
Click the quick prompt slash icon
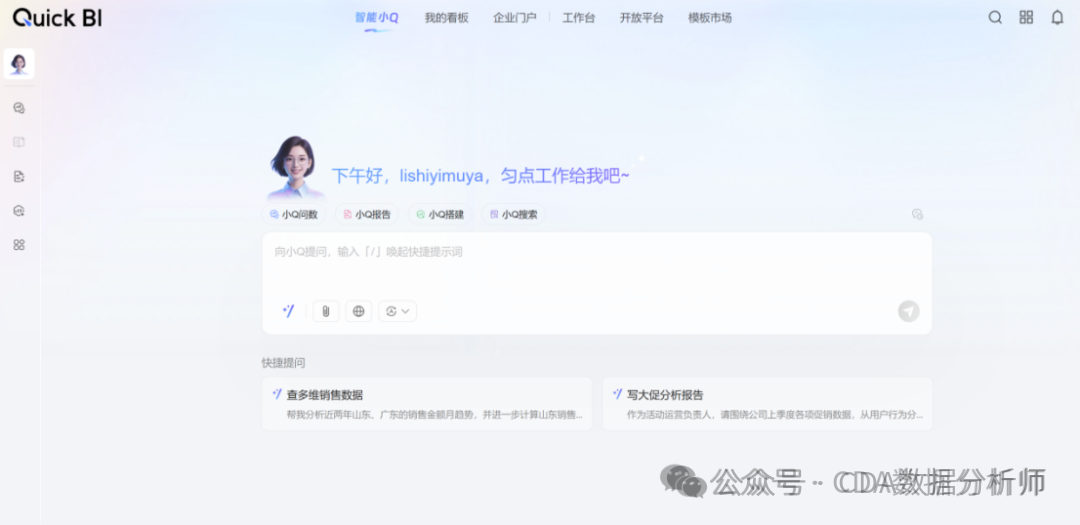pos(289,311)
